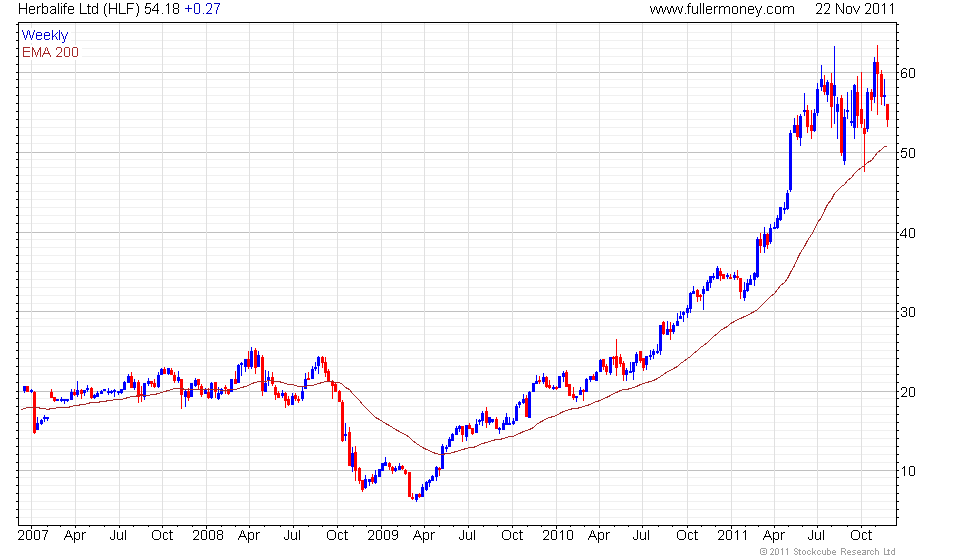Screen dimensions: 980x560
Task: Click the 50 price axis label
Action: click(x=908, y=153)
